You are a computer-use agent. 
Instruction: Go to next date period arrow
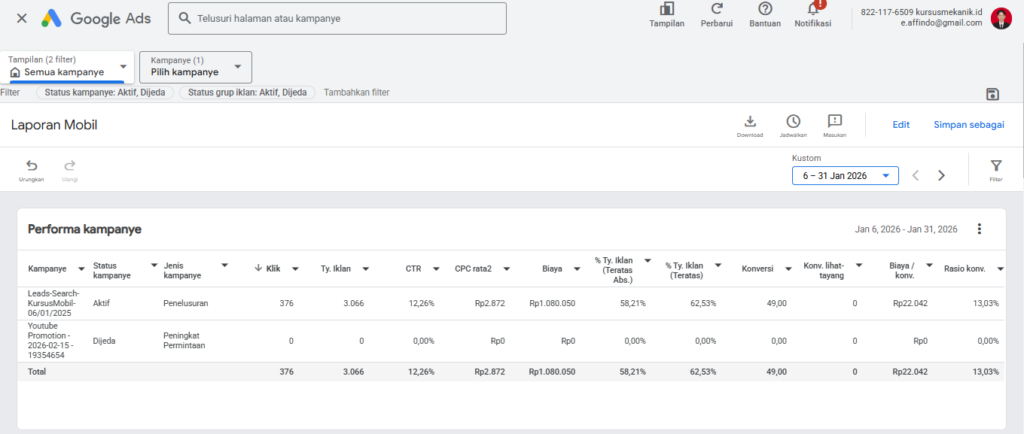pos(941,176)
